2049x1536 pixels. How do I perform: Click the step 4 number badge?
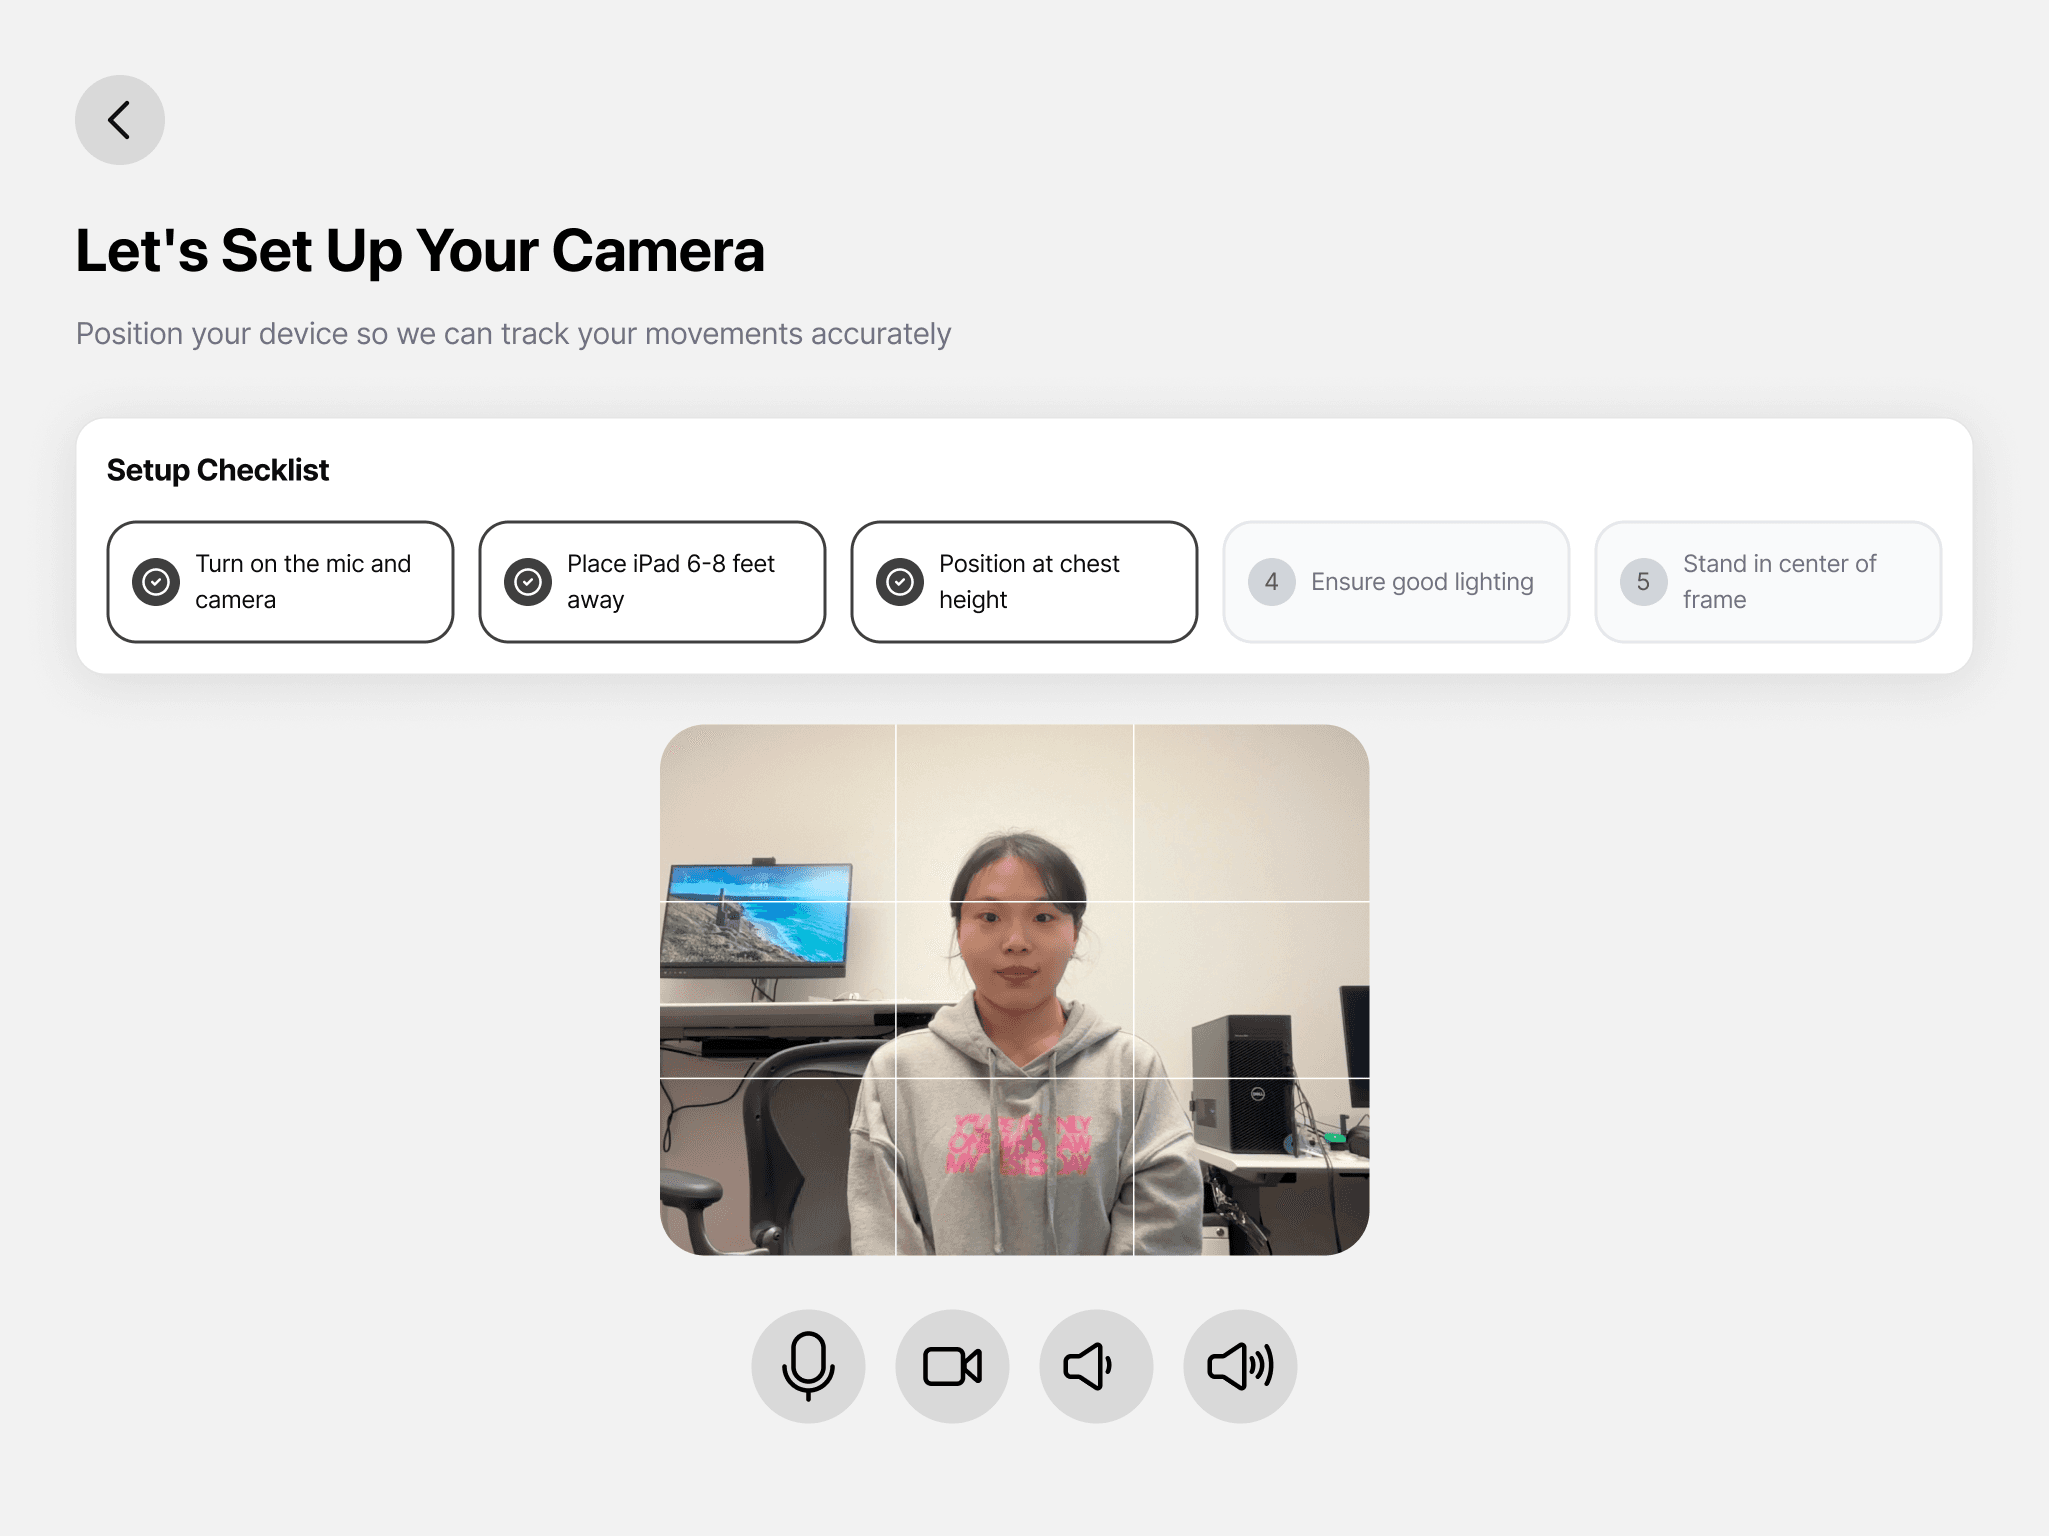point(1271,582)
